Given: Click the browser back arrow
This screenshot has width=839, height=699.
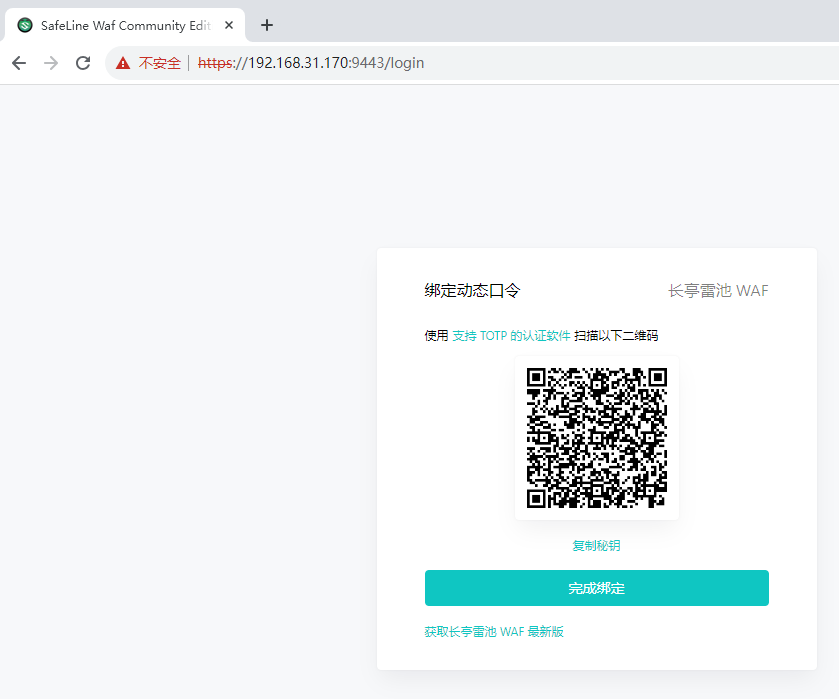Looking at the screenshot, I should pyautogui.click(x=19, y=63).
